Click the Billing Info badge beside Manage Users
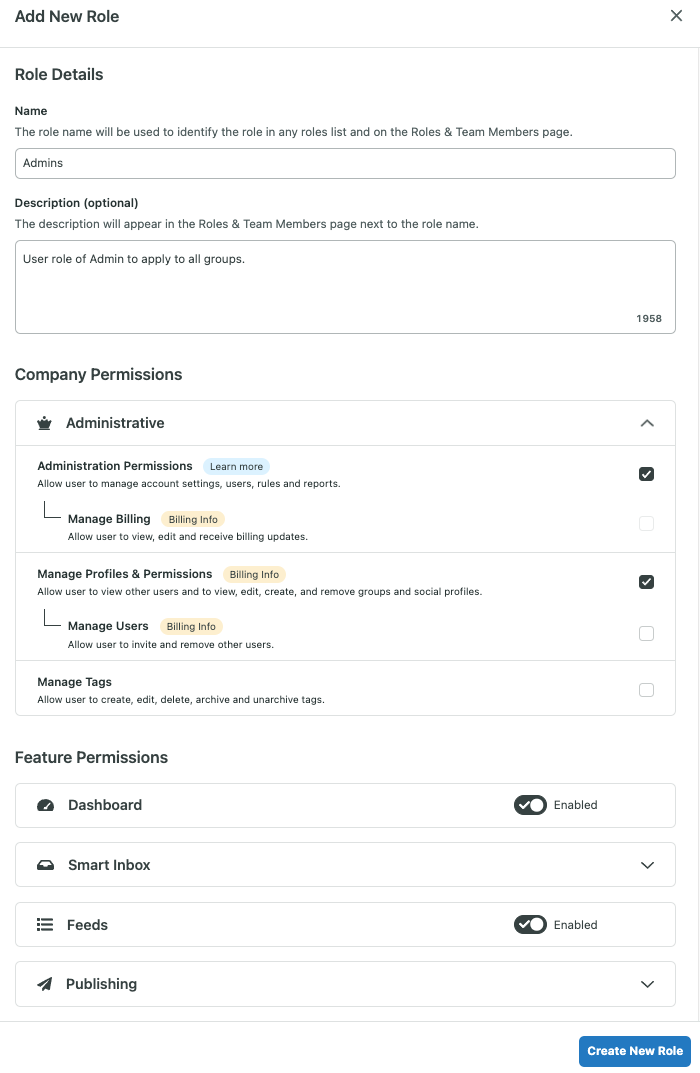Viewport: 700px width, 1073px height. [191, 627]
